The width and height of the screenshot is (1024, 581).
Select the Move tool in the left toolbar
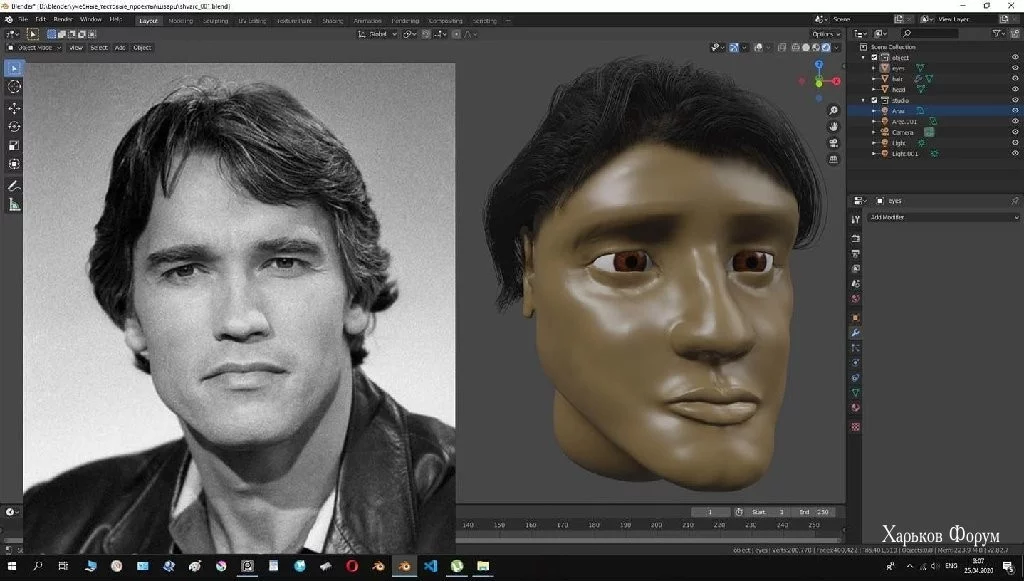tap(14, 108)
